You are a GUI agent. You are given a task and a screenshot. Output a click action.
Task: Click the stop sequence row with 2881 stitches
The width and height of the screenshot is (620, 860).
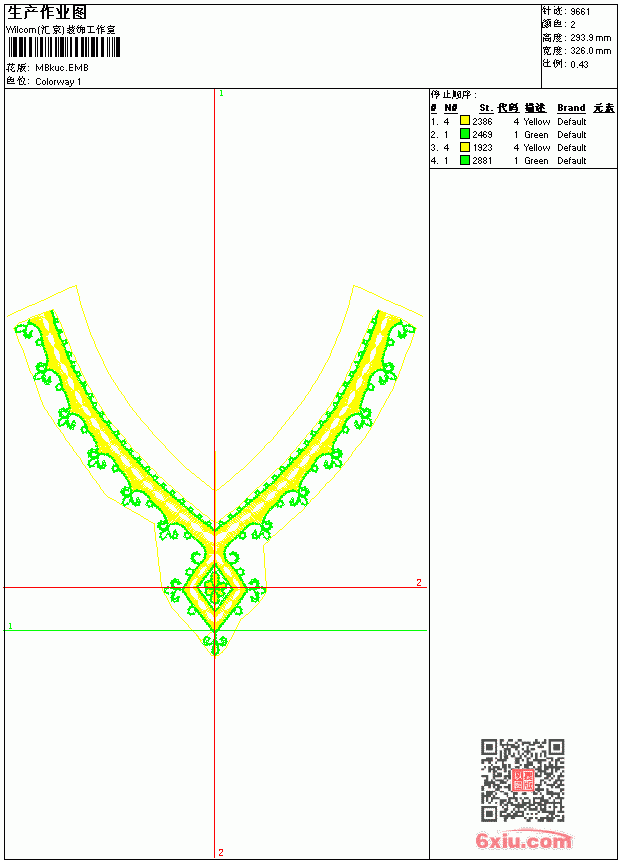[x=523, y=161]
